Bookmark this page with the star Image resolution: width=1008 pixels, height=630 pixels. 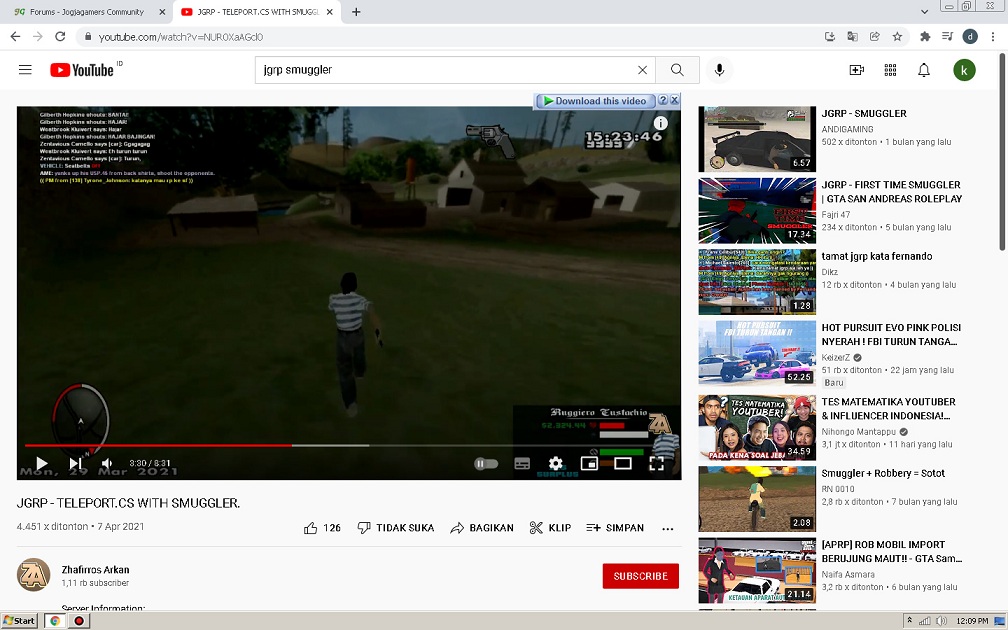(897, 37)
